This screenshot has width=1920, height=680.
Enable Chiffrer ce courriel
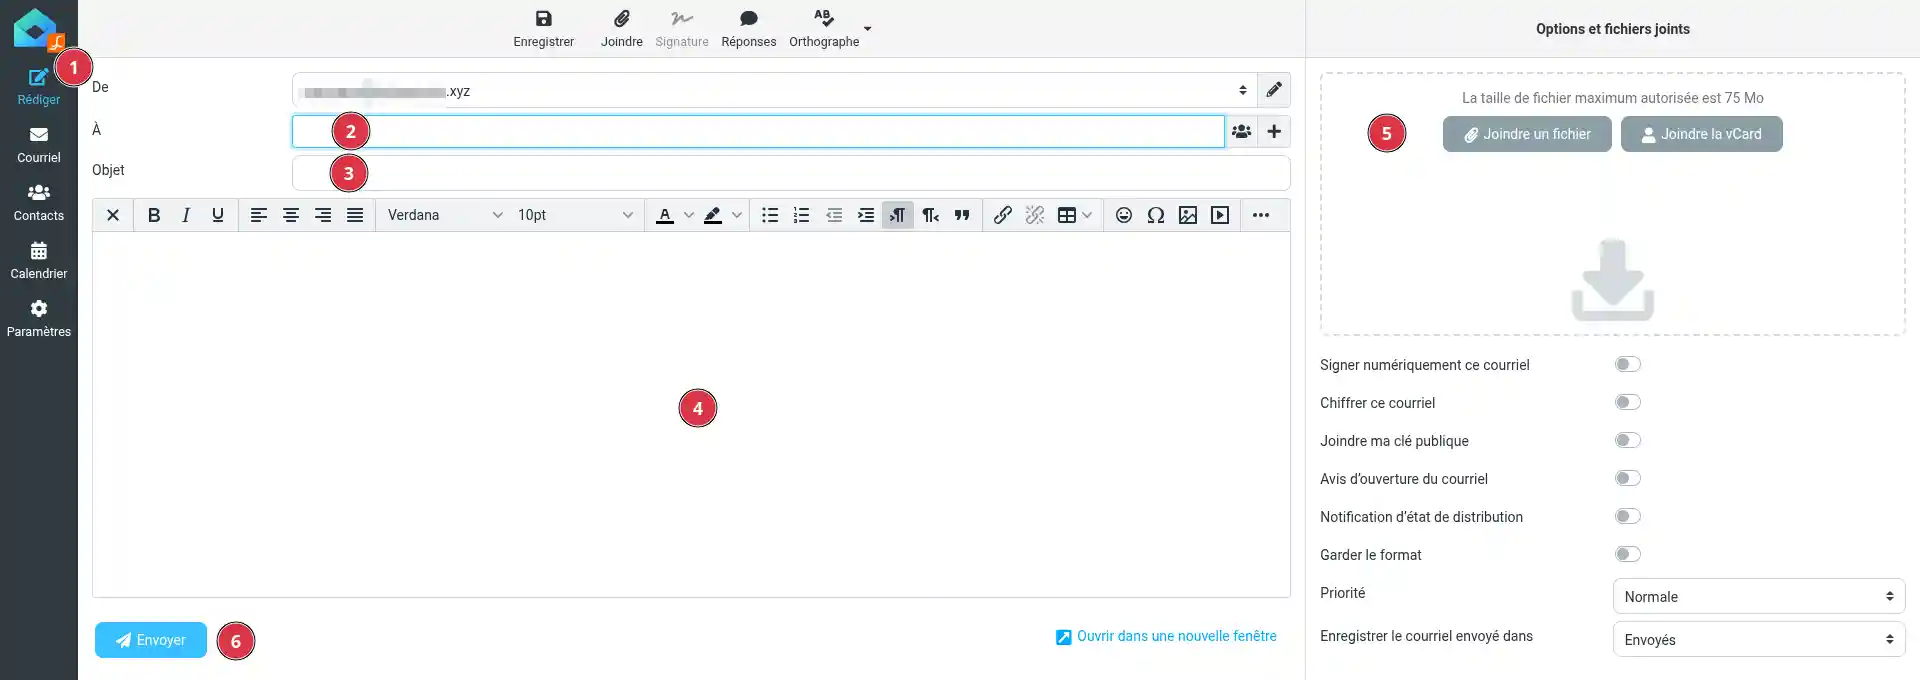pos(1628,402)
